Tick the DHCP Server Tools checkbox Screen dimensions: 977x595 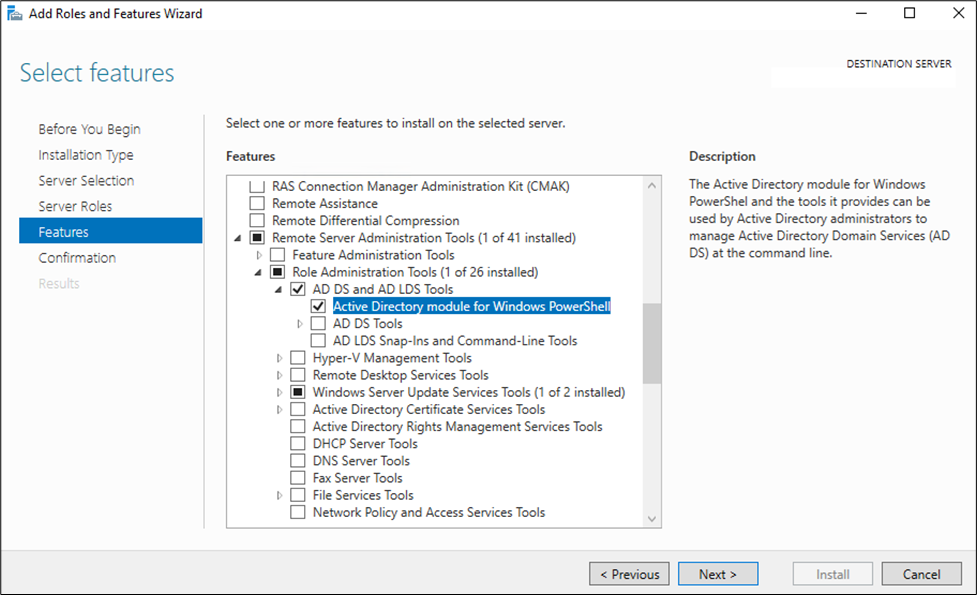tap(298, 444)
